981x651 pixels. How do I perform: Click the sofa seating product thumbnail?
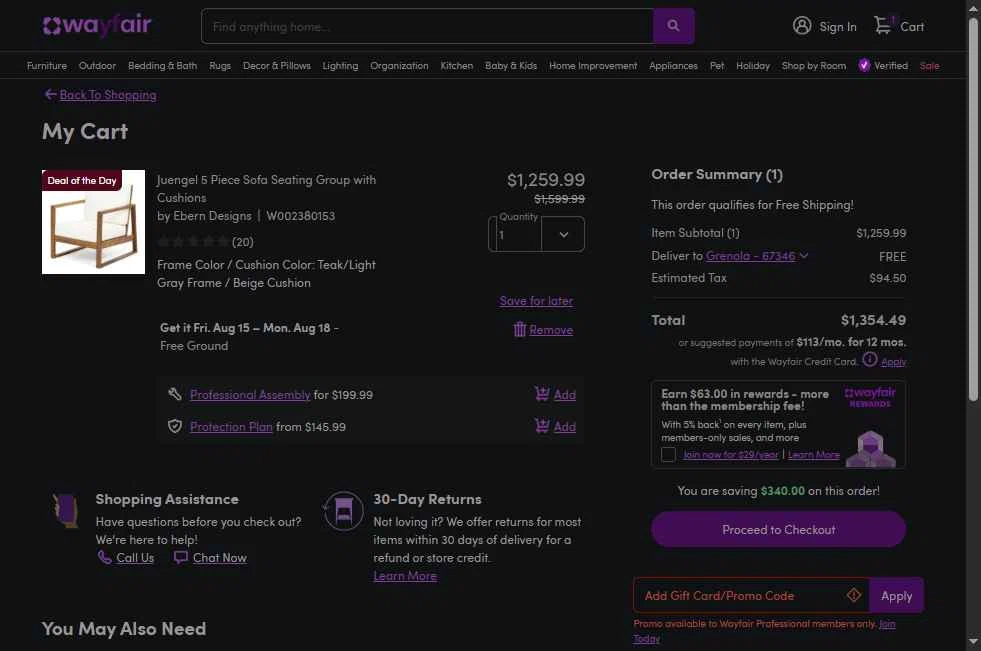(x=93, y=221)
